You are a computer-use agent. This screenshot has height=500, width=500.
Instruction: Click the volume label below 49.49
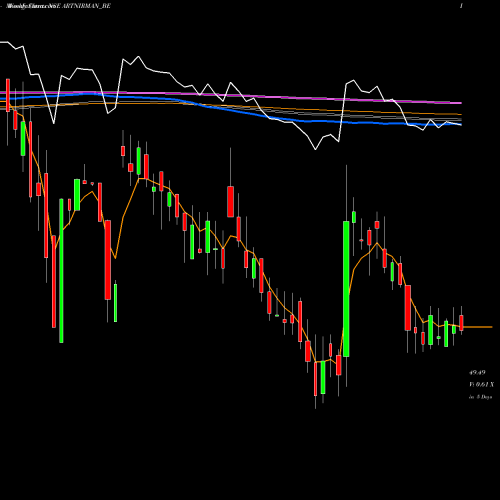click(x=481, y=384)
